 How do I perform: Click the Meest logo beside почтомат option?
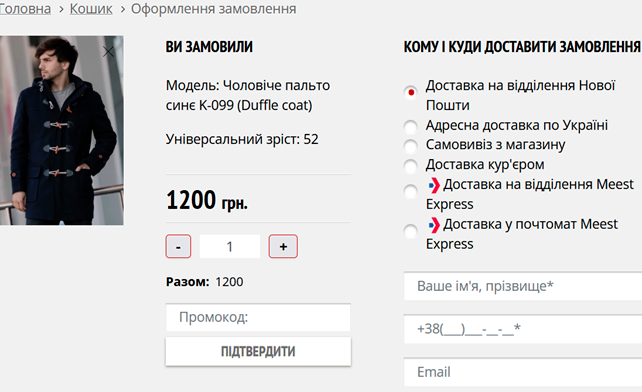pyautogui.click(x=434, y=225)
